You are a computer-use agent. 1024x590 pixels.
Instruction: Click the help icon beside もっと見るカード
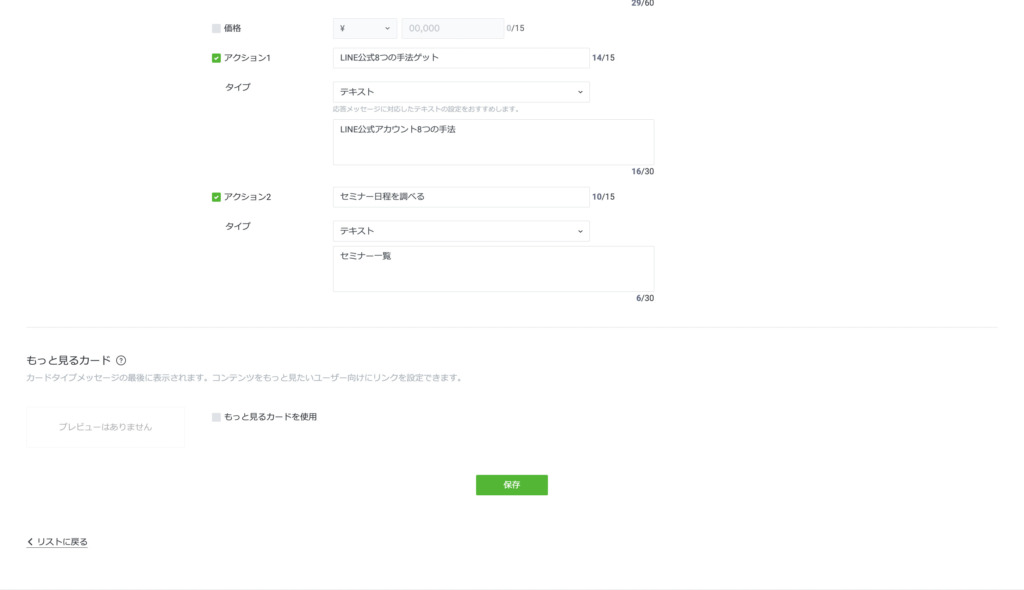pos(121,360)
